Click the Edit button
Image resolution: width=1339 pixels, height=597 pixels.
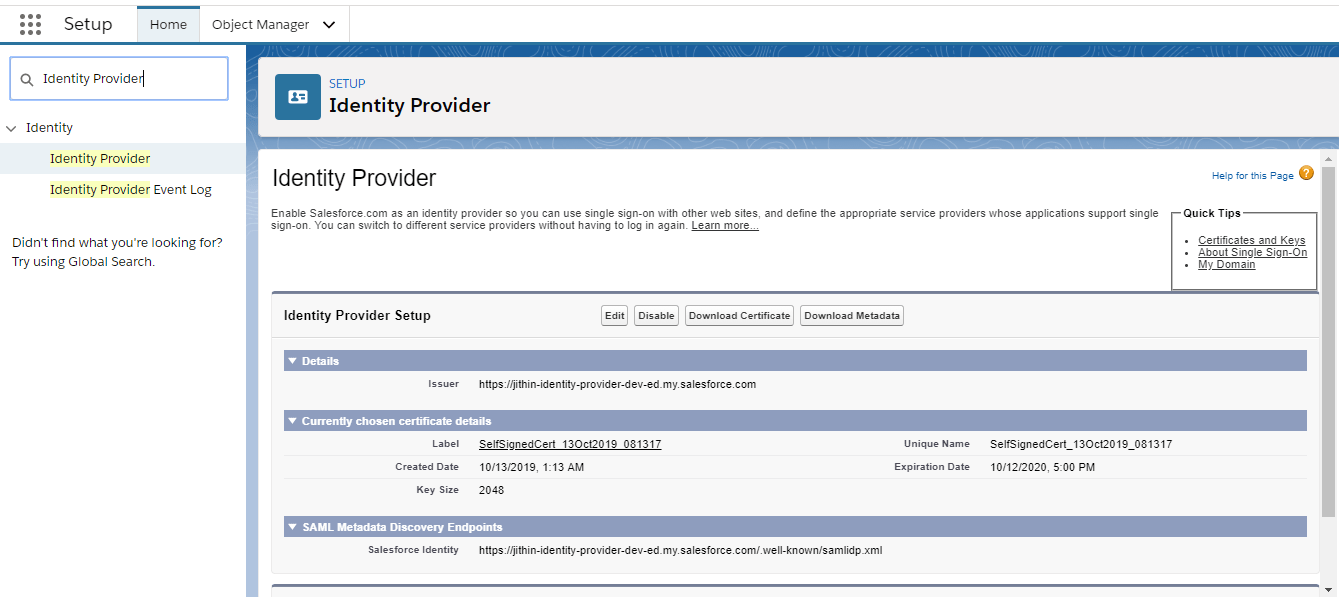click(615, 316)
